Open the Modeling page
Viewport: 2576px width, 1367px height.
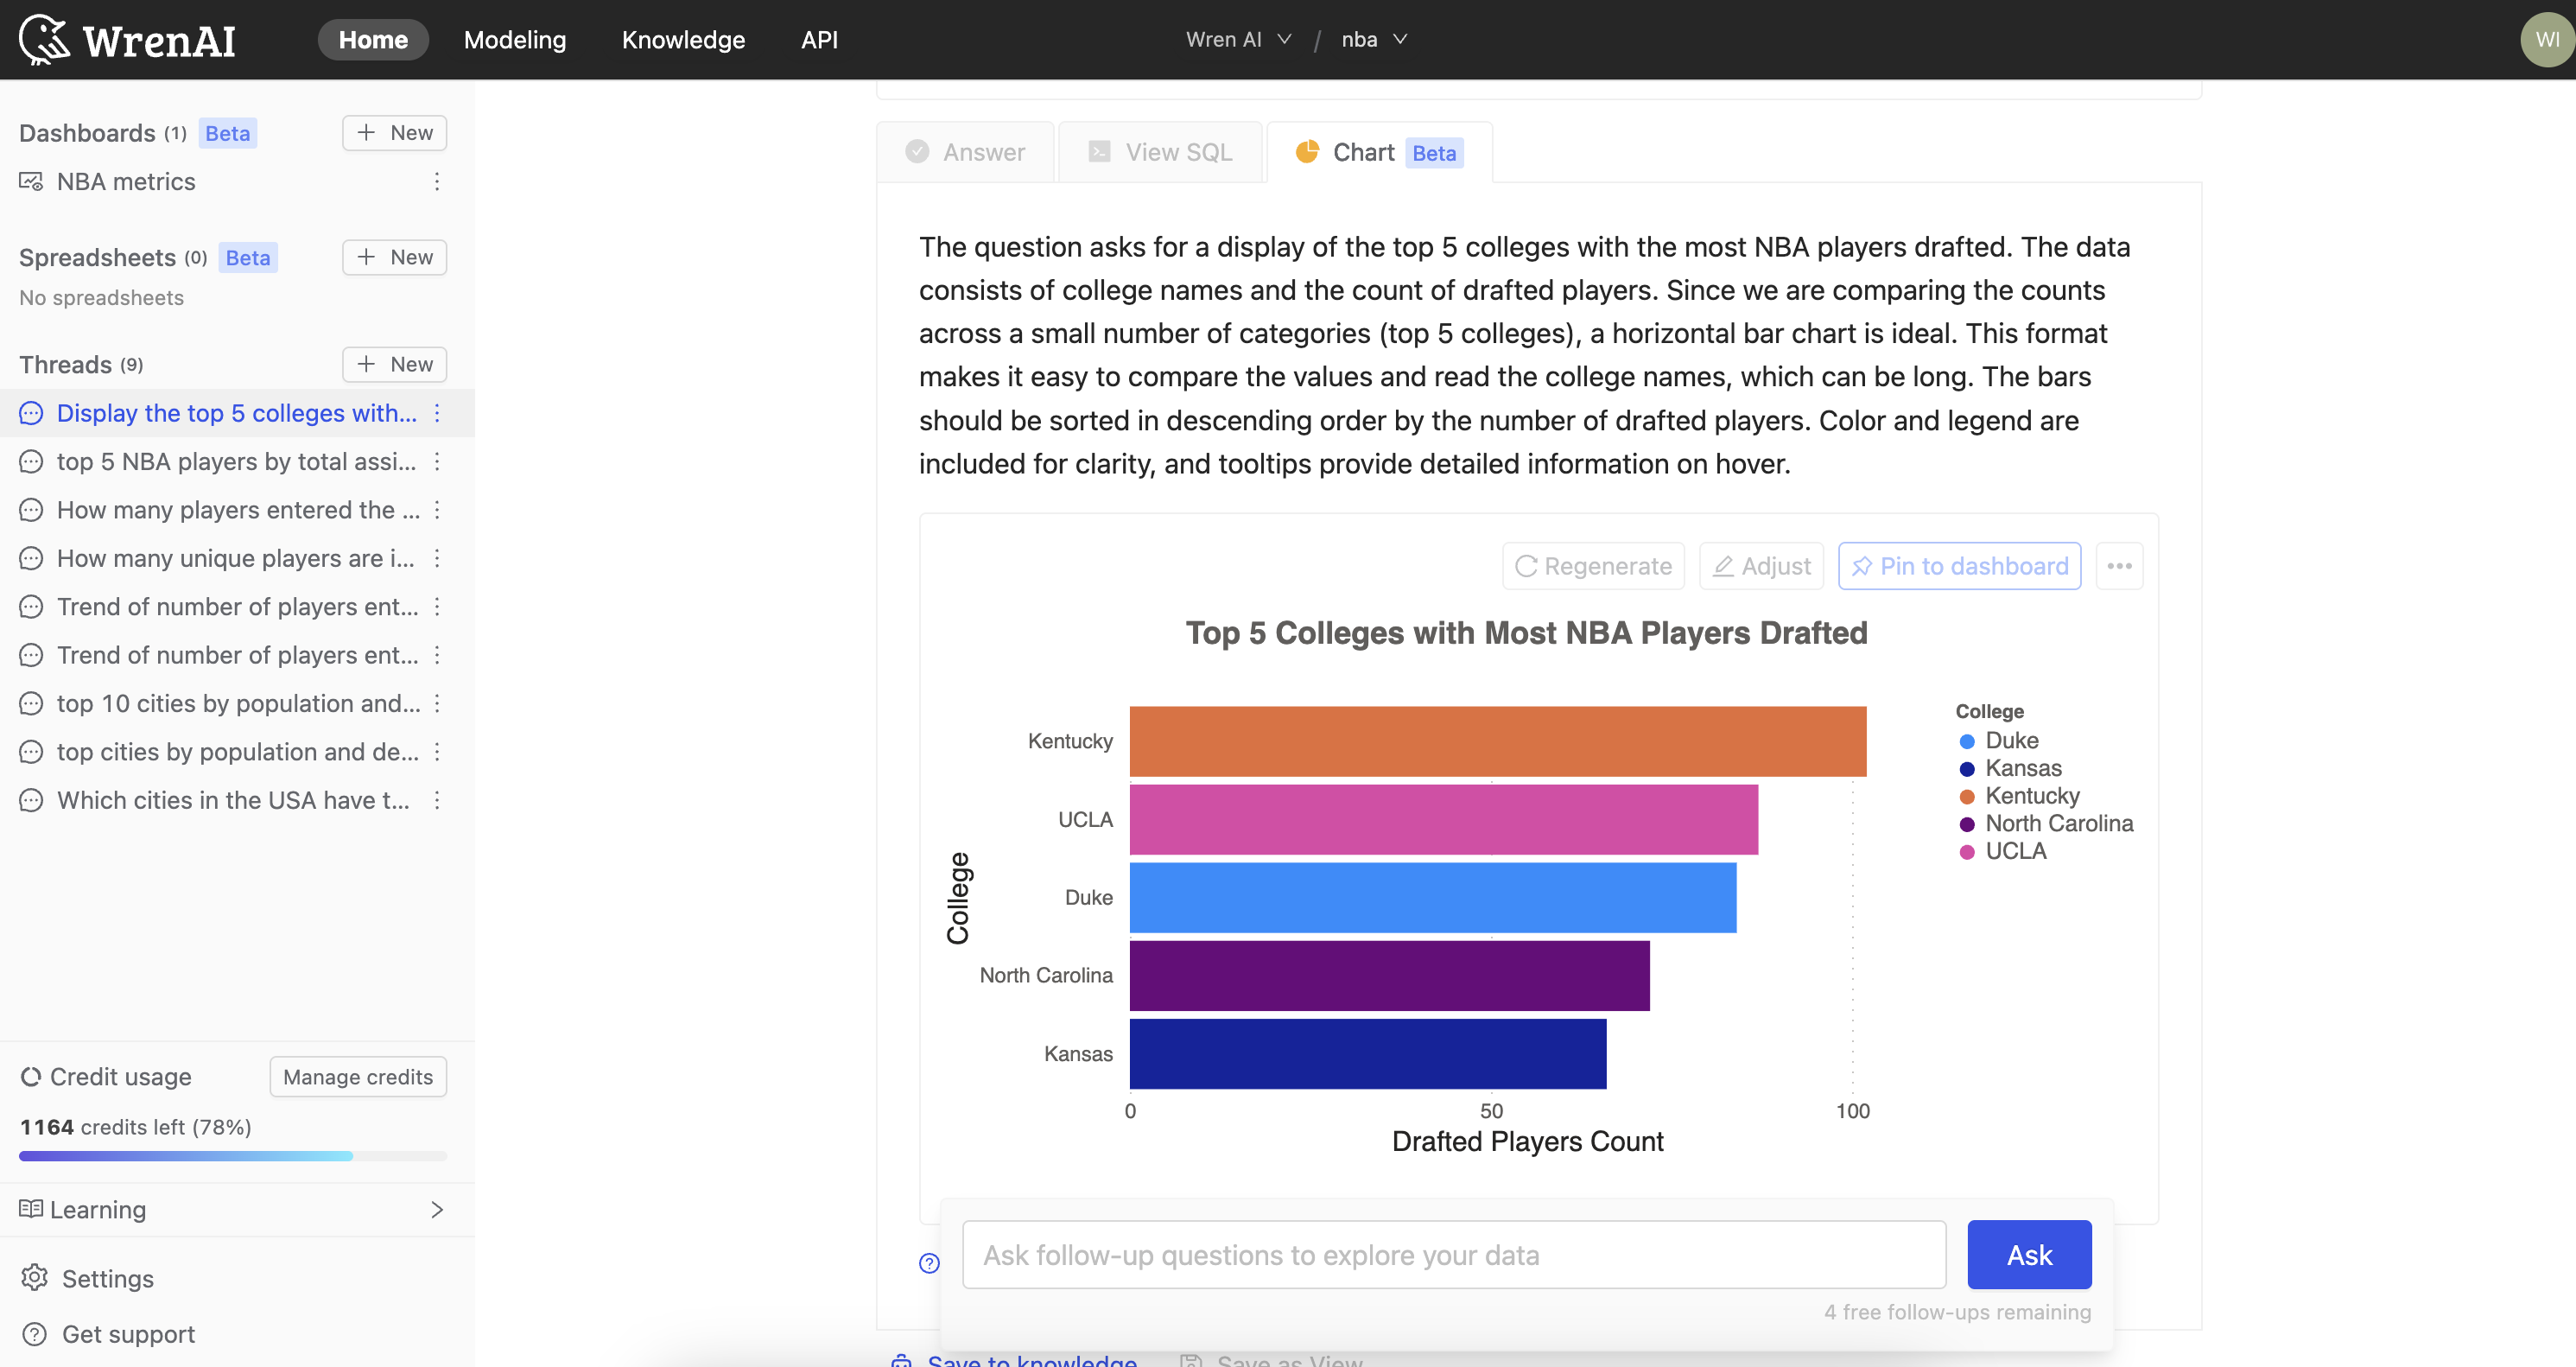515,40
